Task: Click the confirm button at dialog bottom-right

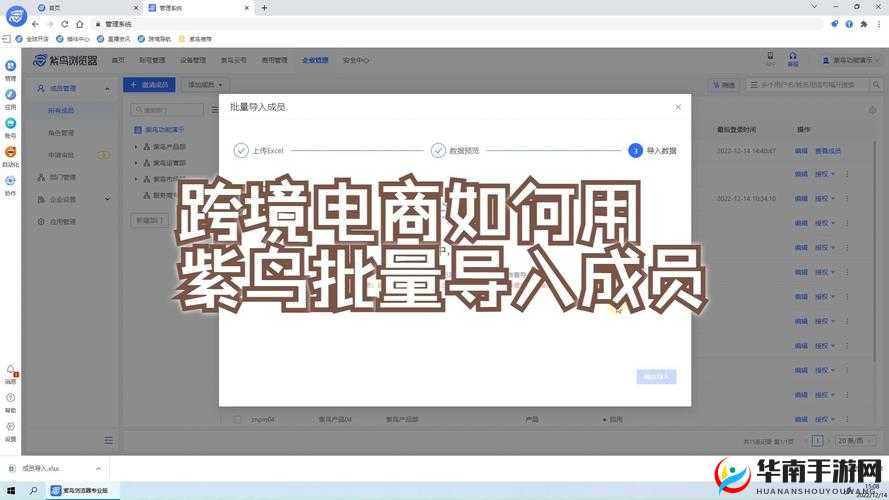Action: (x=656, y=376)
